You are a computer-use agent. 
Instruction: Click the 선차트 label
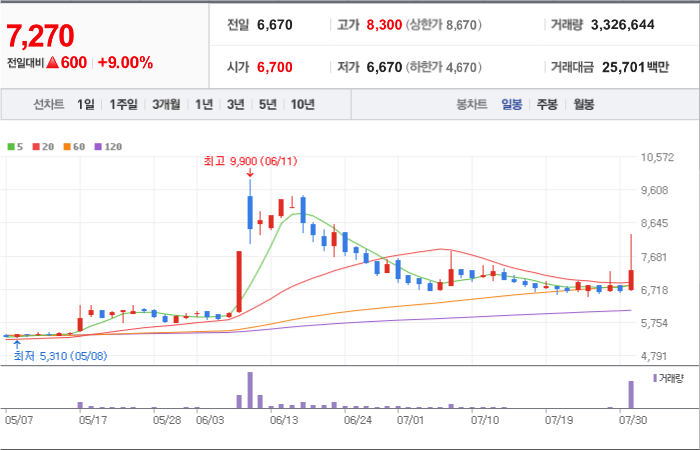pyautogui.click(x=49, y=104)
